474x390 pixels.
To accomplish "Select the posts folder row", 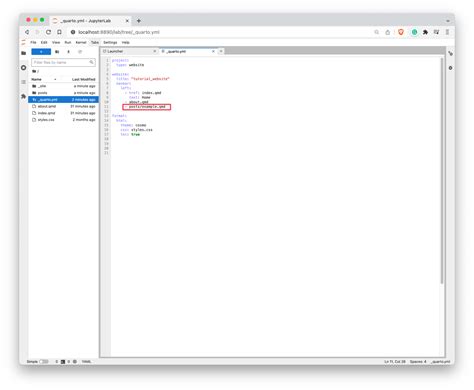I will 63,93.
